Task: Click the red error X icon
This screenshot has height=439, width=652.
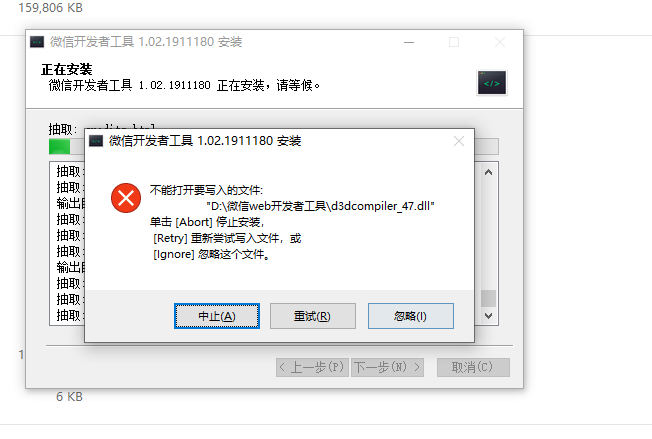Action: pyautogui.click(x=126, y=198)
